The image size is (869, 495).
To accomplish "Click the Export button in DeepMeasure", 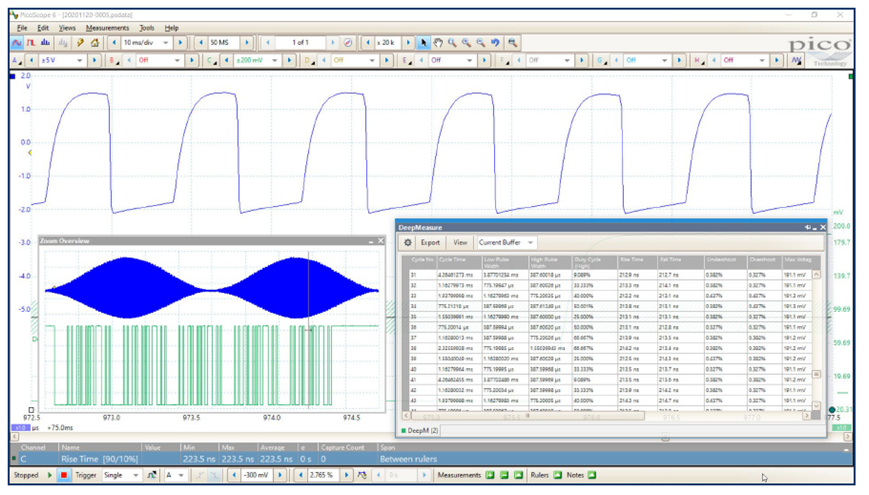I will [430, 242].
